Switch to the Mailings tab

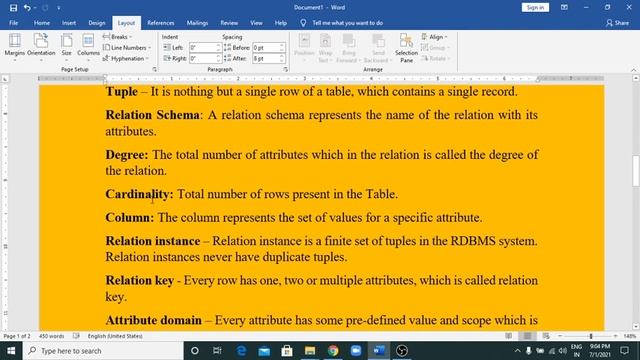point(197,23)
